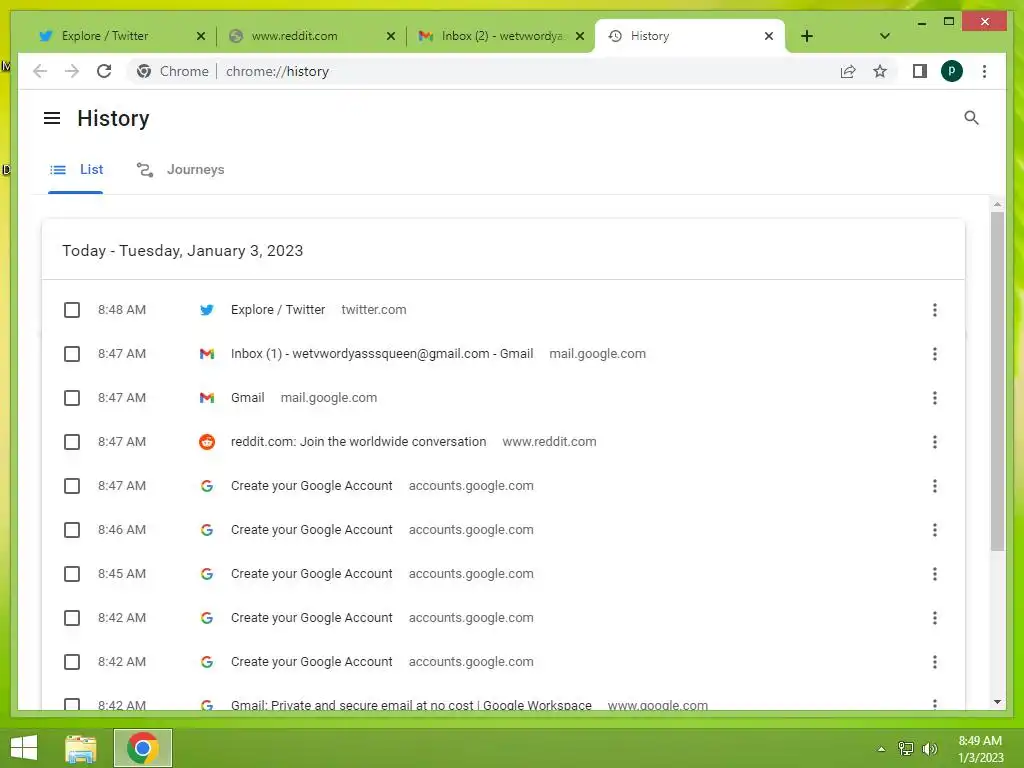The width and height of the screenshot is (1024, 768).
Task: Open more actions for Gmail entry
Action: (935, 398)
